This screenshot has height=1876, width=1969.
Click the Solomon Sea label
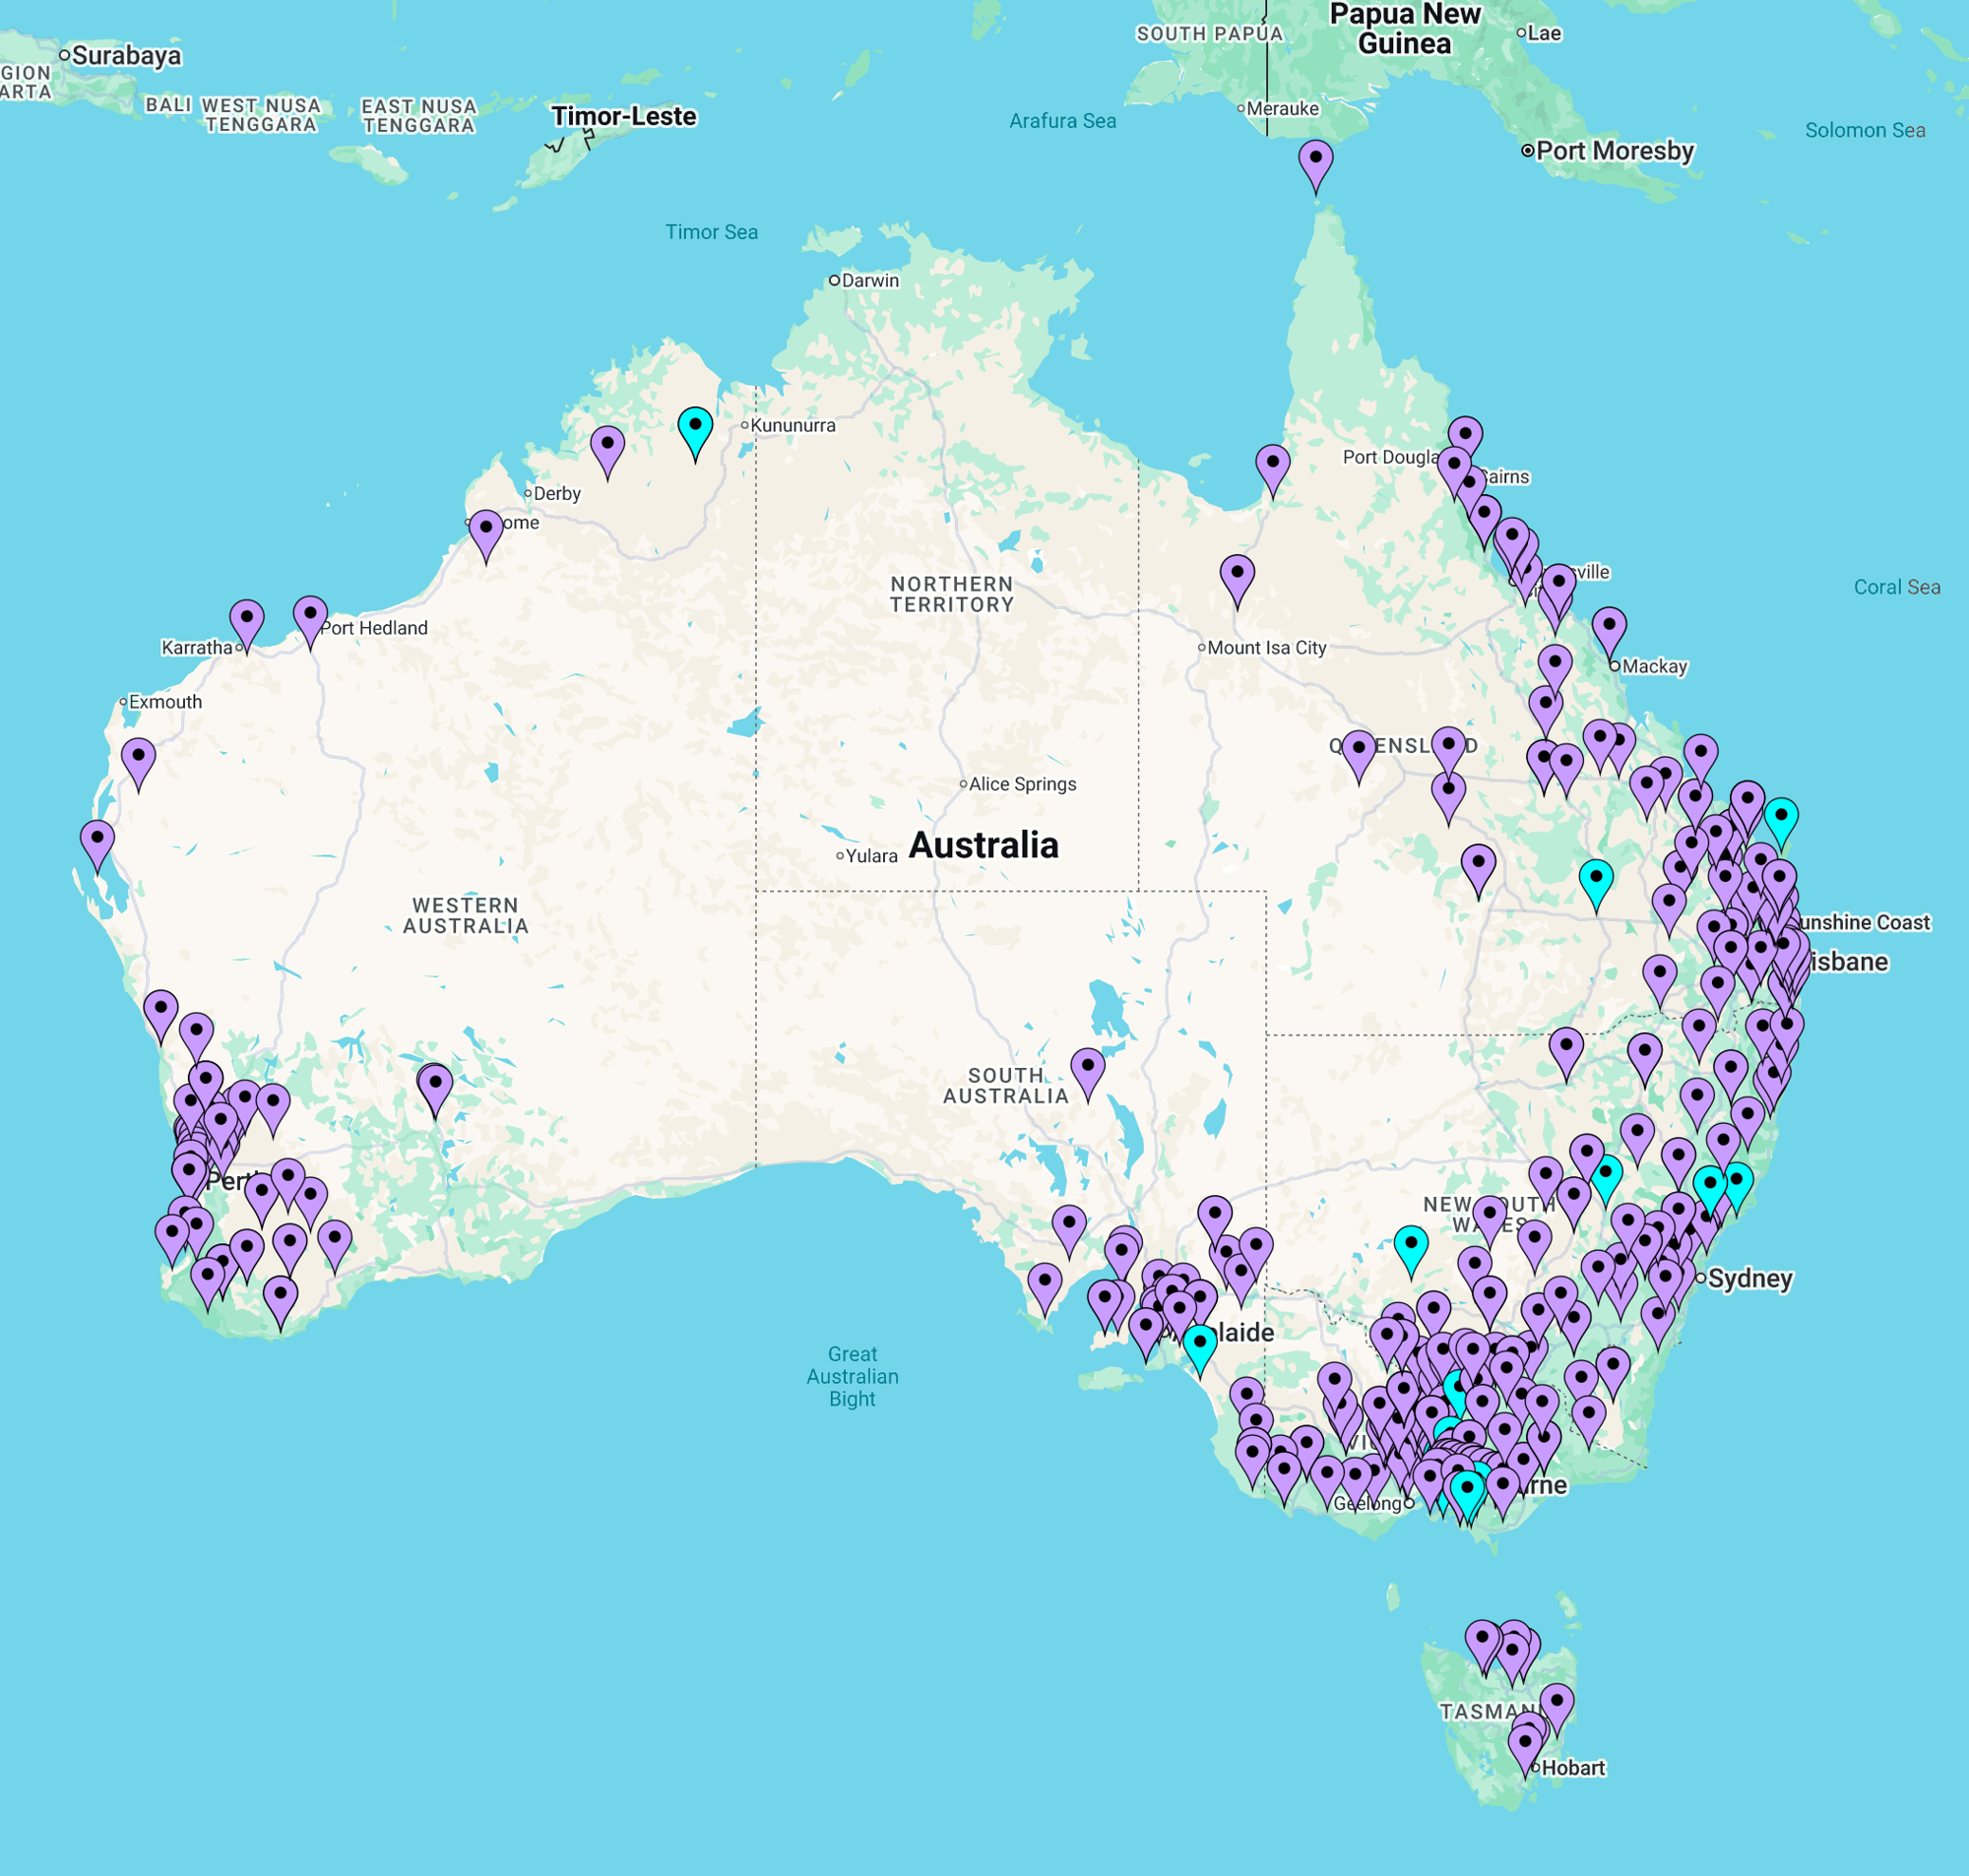[1865, 130]
